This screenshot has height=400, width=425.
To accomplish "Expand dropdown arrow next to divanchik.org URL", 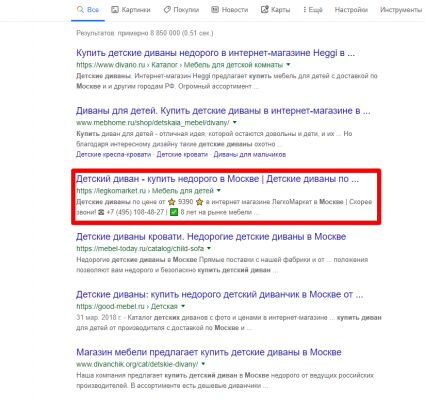I will 203,364.
